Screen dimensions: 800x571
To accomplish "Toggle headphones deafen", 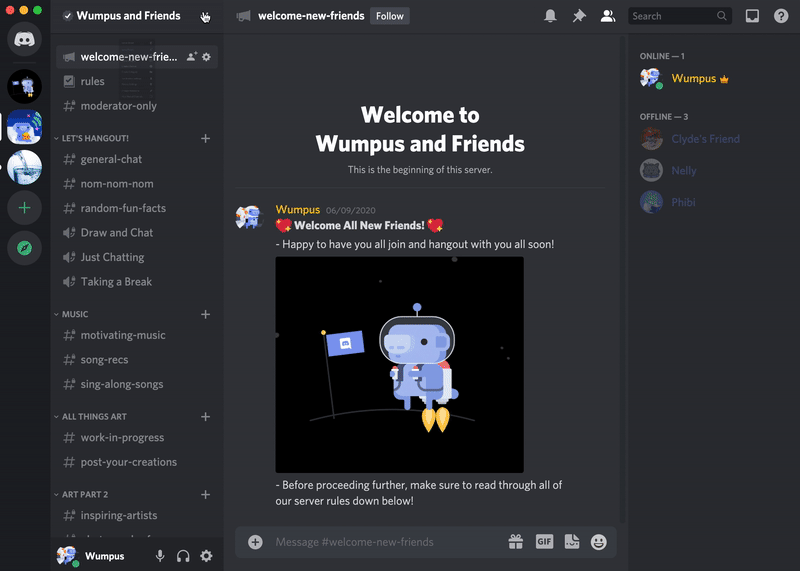I will click(183, 556).
